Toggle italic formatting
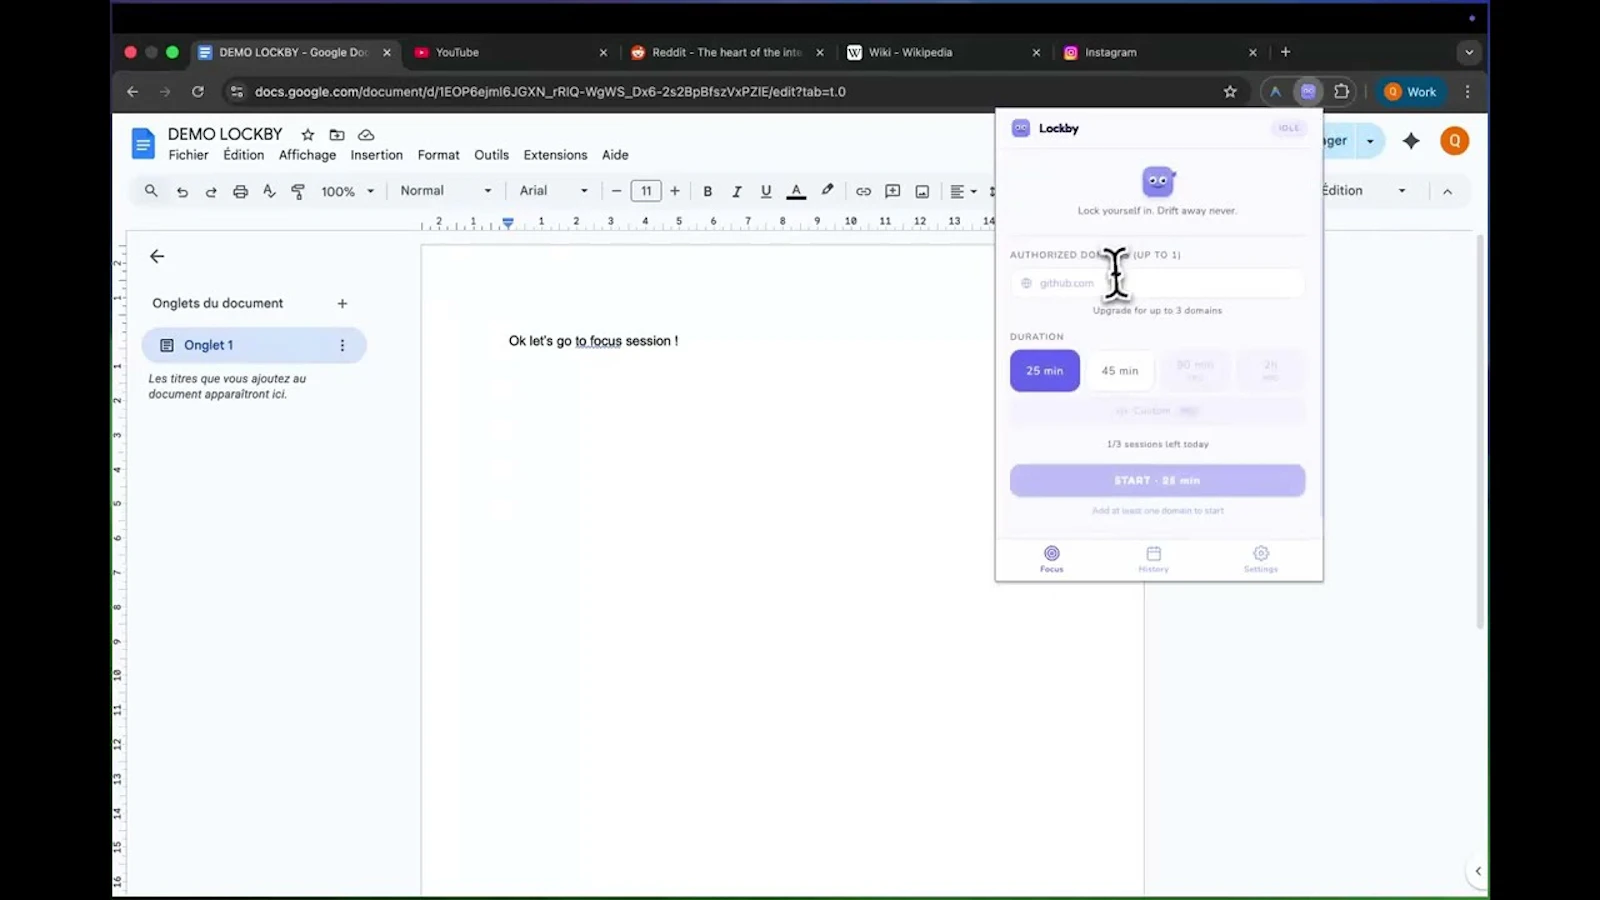1600x900 pixels. (x=736, y=190)
